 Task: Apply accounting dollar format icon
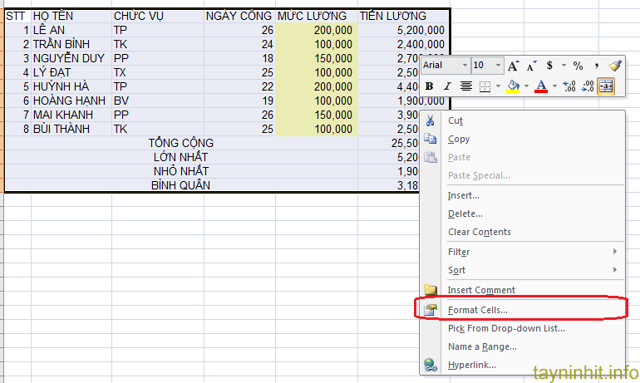click(550, 65)
